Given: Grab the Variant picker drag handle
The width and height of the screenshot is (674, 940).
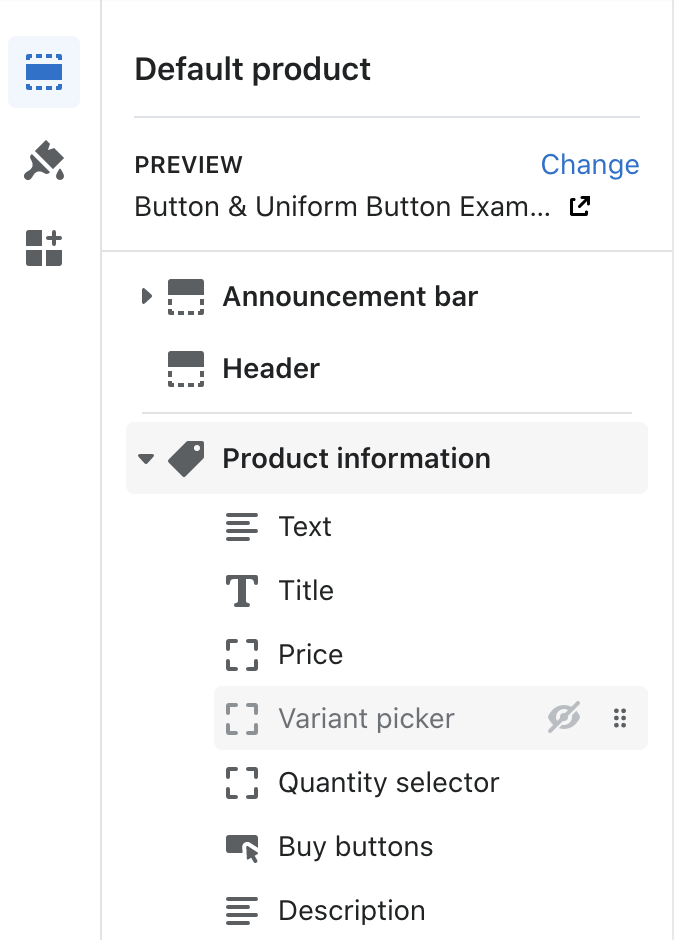Looking at the screenshot, I should pos(620,718).
